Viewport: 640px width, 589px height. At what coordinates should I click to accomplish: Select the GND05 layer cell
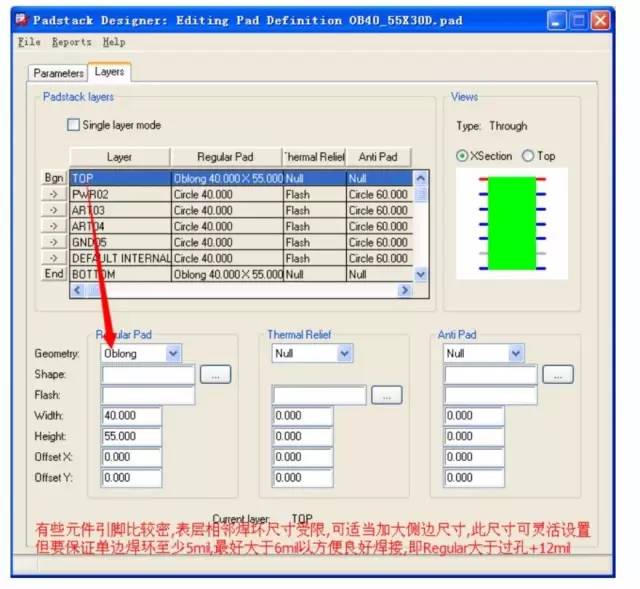pyautogui.click(x=120, y=242)
